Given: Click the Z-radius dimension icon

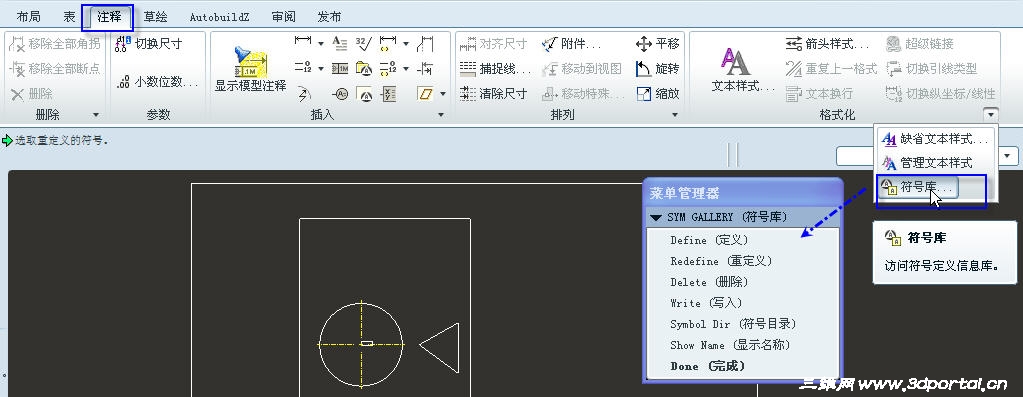Looking at the screenshot, I should pyautogui.click(x=303, y=94).
